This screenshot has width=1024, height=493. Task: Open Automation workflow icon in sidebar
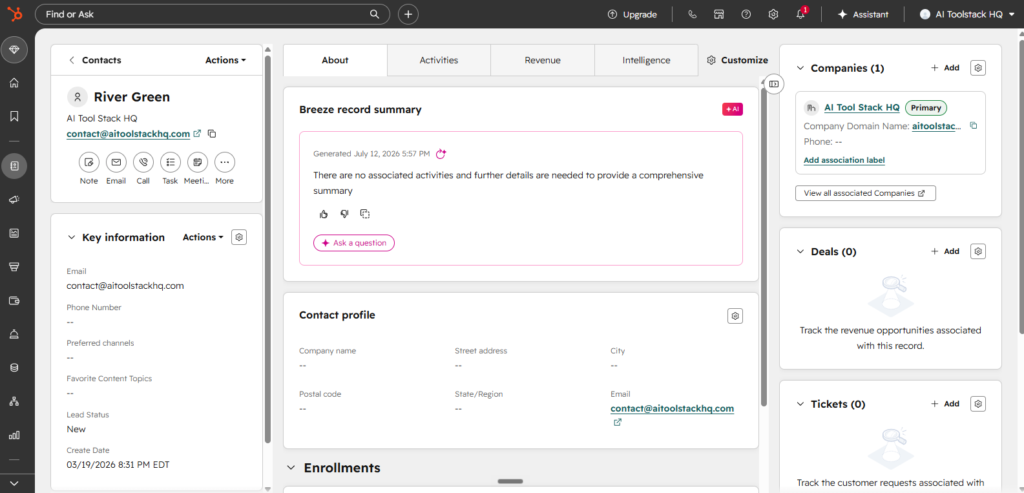click(14, 401)
